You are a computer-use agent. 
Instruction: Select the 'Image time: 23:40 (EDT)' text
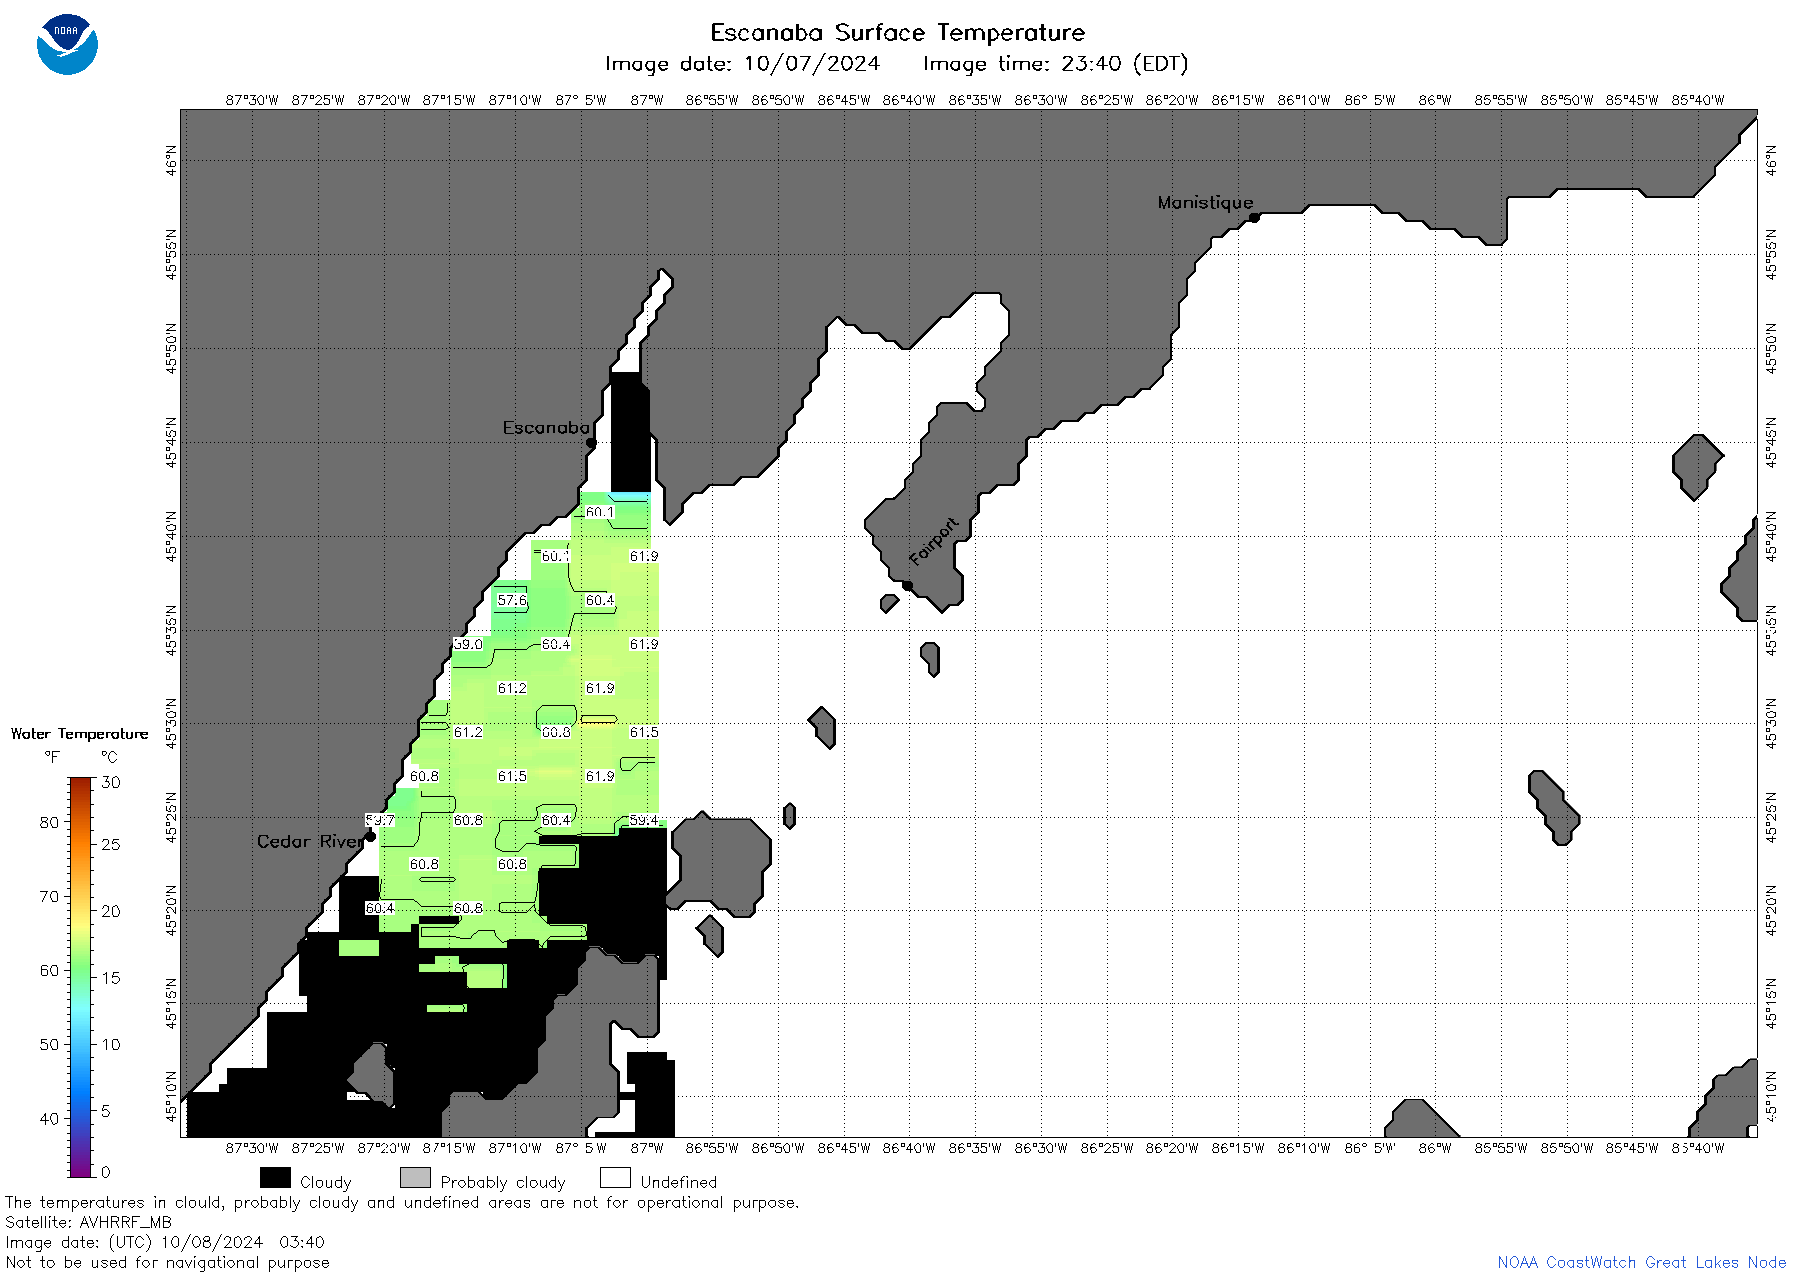pyautogui.click(x=1055, y=64)
